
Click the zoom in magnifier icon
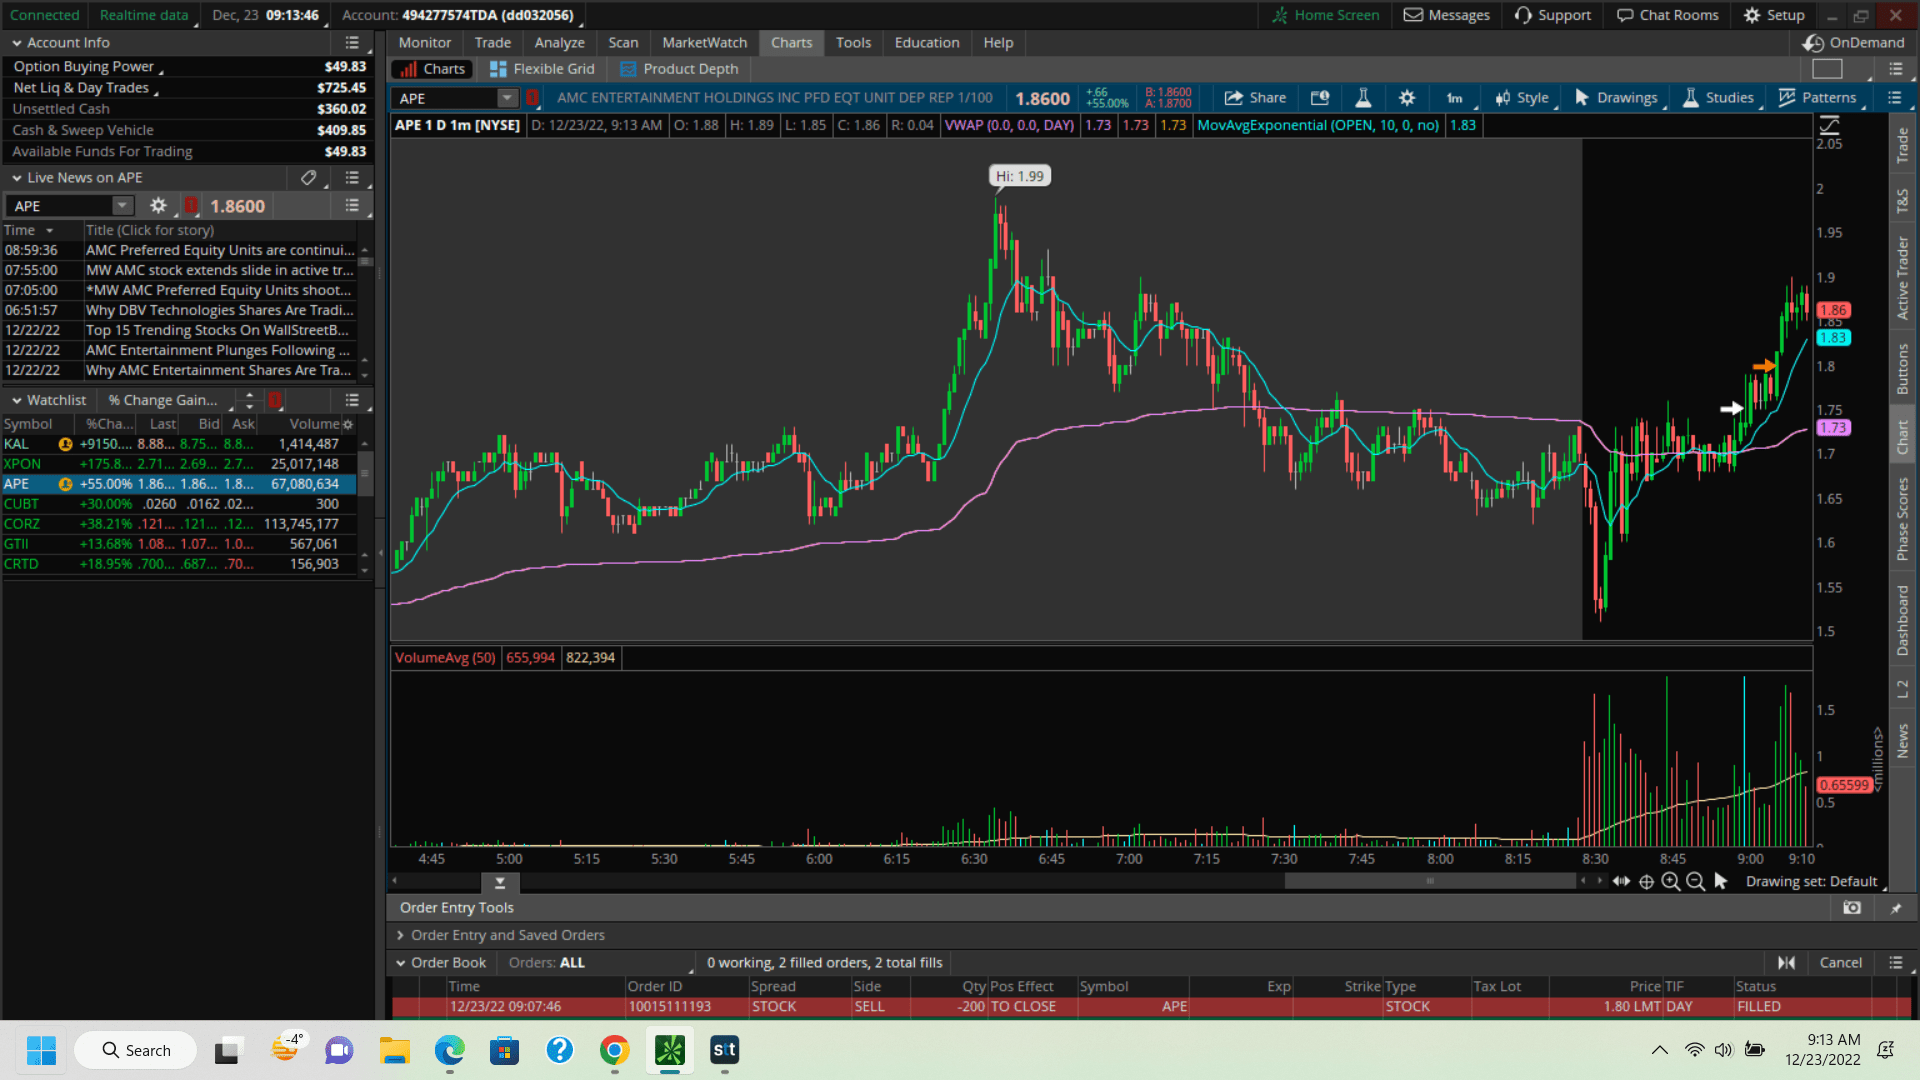(1671, 881)
